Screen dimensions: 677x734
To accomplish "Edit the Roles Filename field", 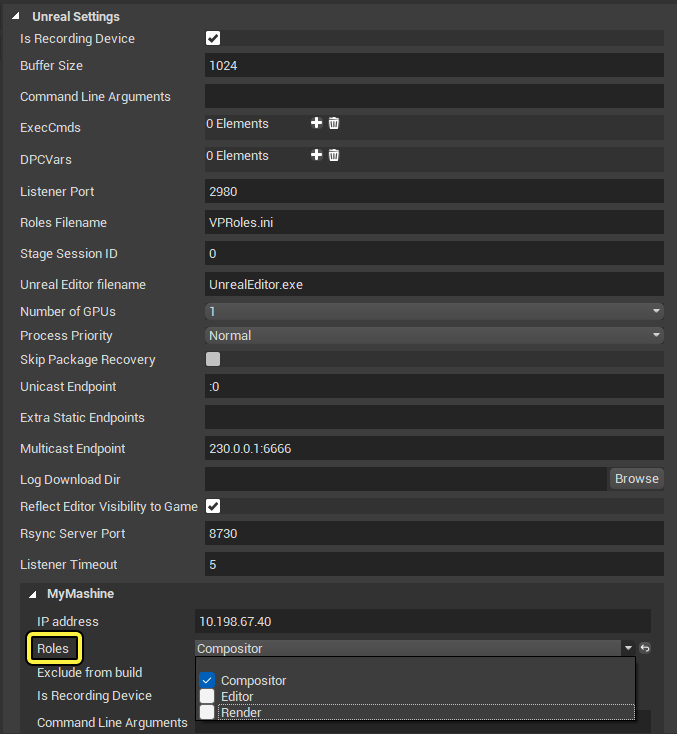I will (434, 222).
